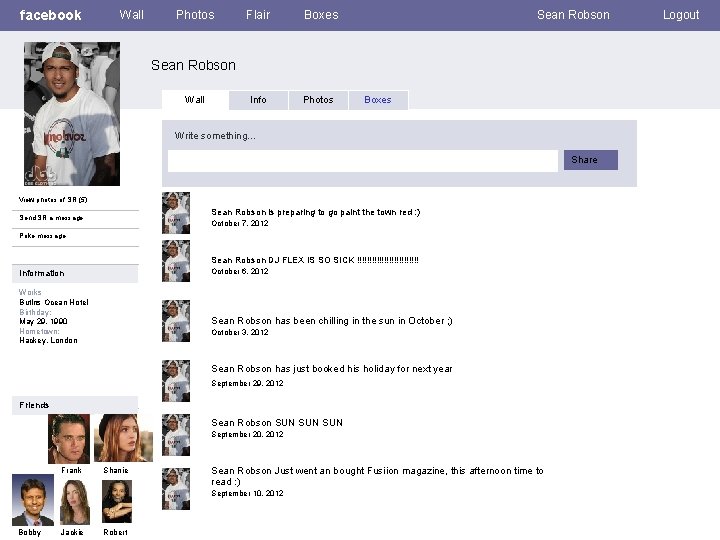
Task: Click the September 20, 2012 date
Action: [x=247, y=434]
